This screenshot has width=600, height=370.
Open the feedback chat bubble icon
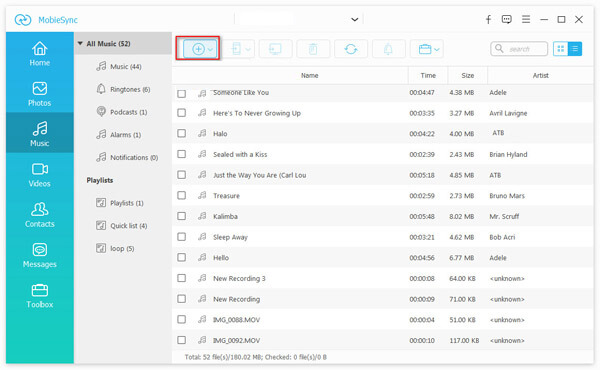[507, 19]
